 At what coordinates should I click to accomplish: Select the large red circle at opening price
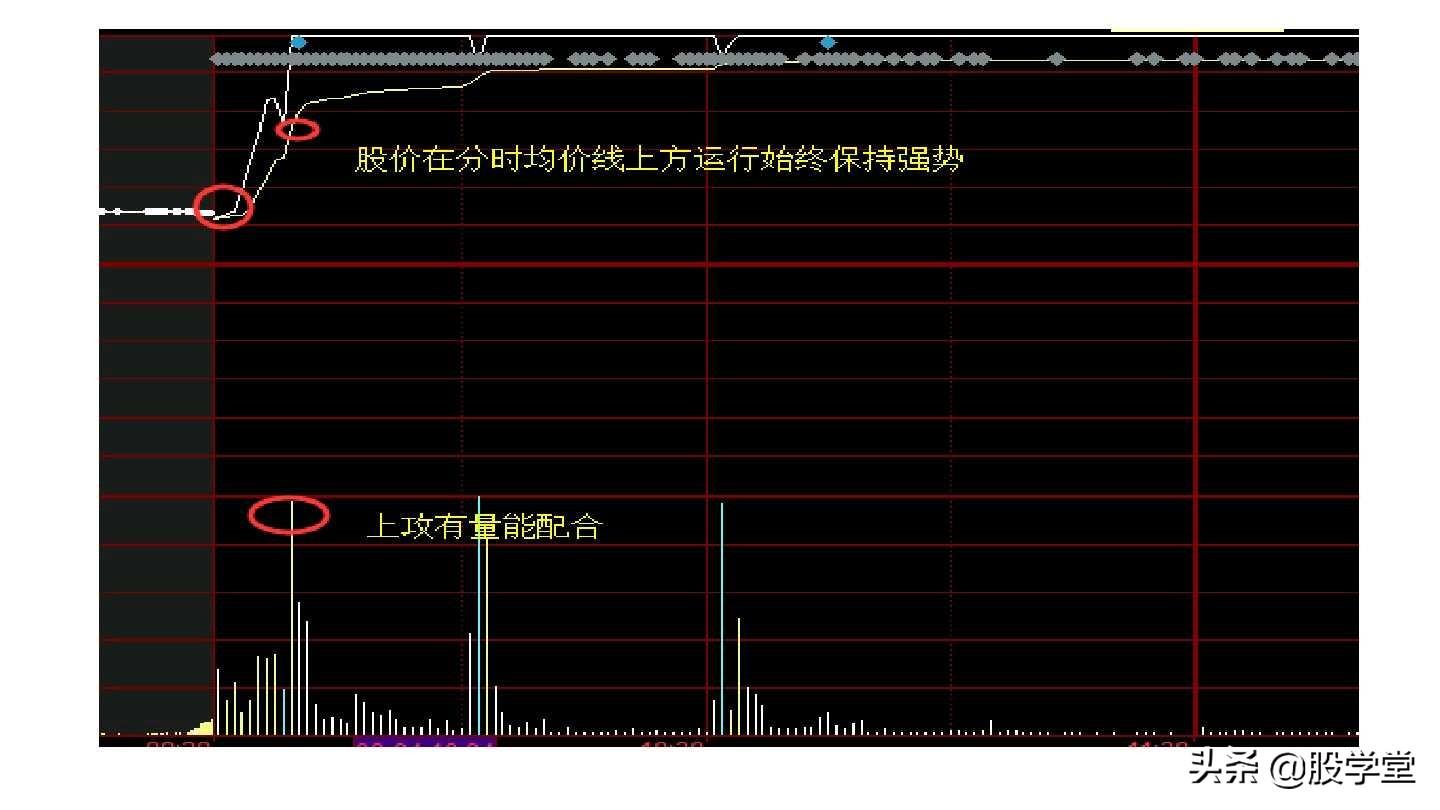click(223, 207)
